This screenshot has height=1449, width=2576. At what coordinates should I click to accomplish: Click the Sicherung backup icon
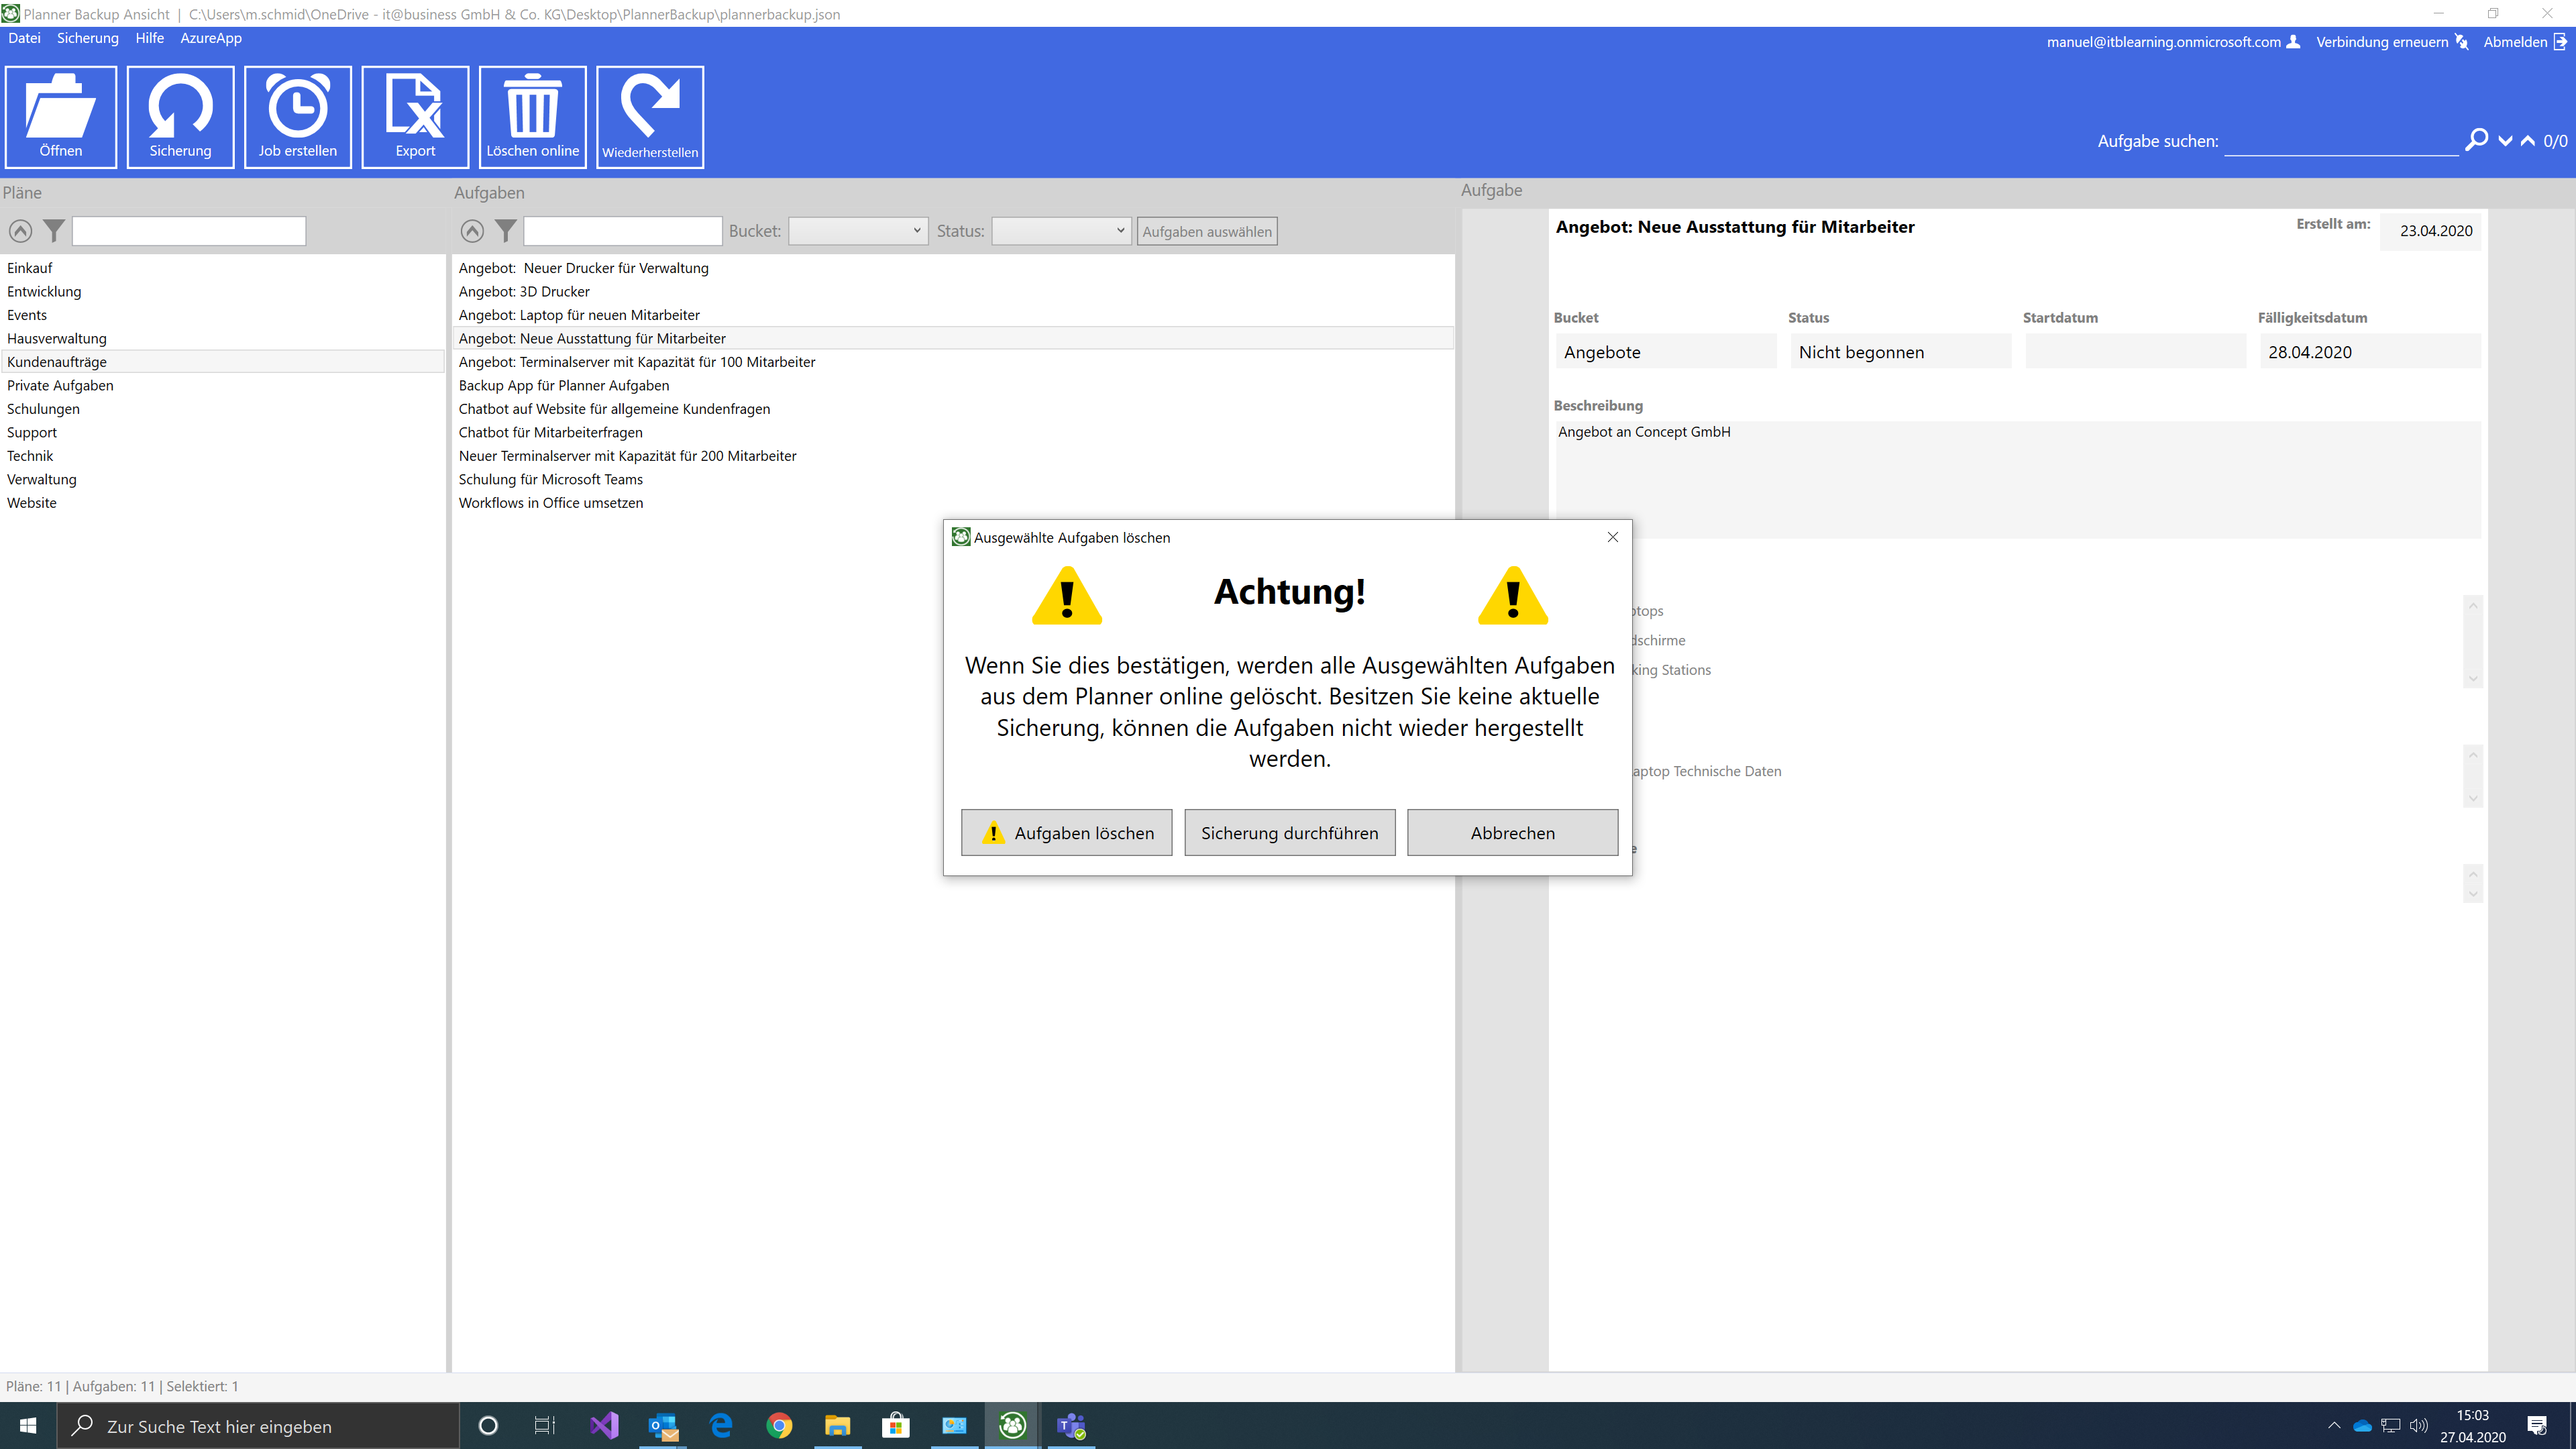click(x=180, y=115)
